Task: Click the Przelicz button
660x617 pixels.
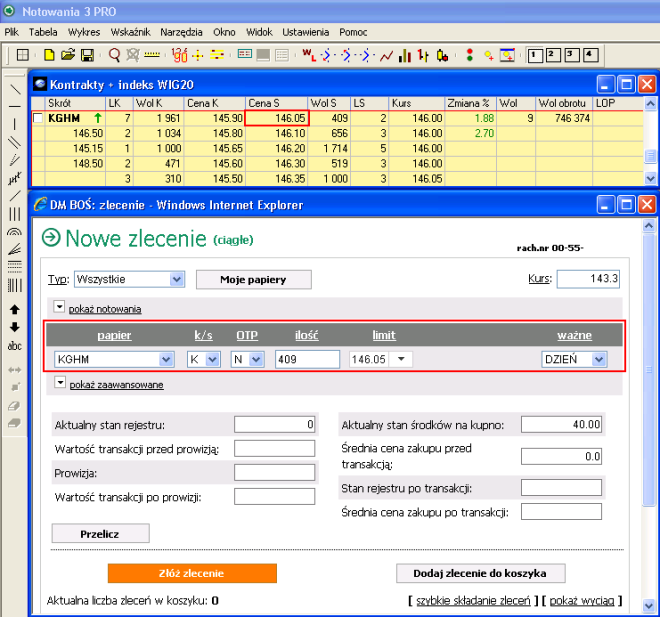Action: tap(100, 534)
